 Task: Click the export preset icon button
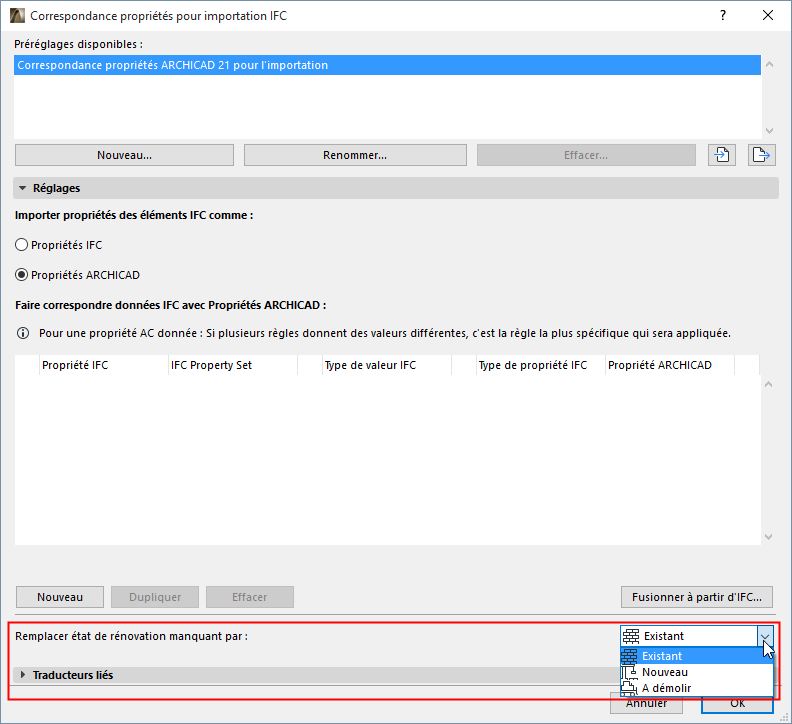[x=761, y=155]
